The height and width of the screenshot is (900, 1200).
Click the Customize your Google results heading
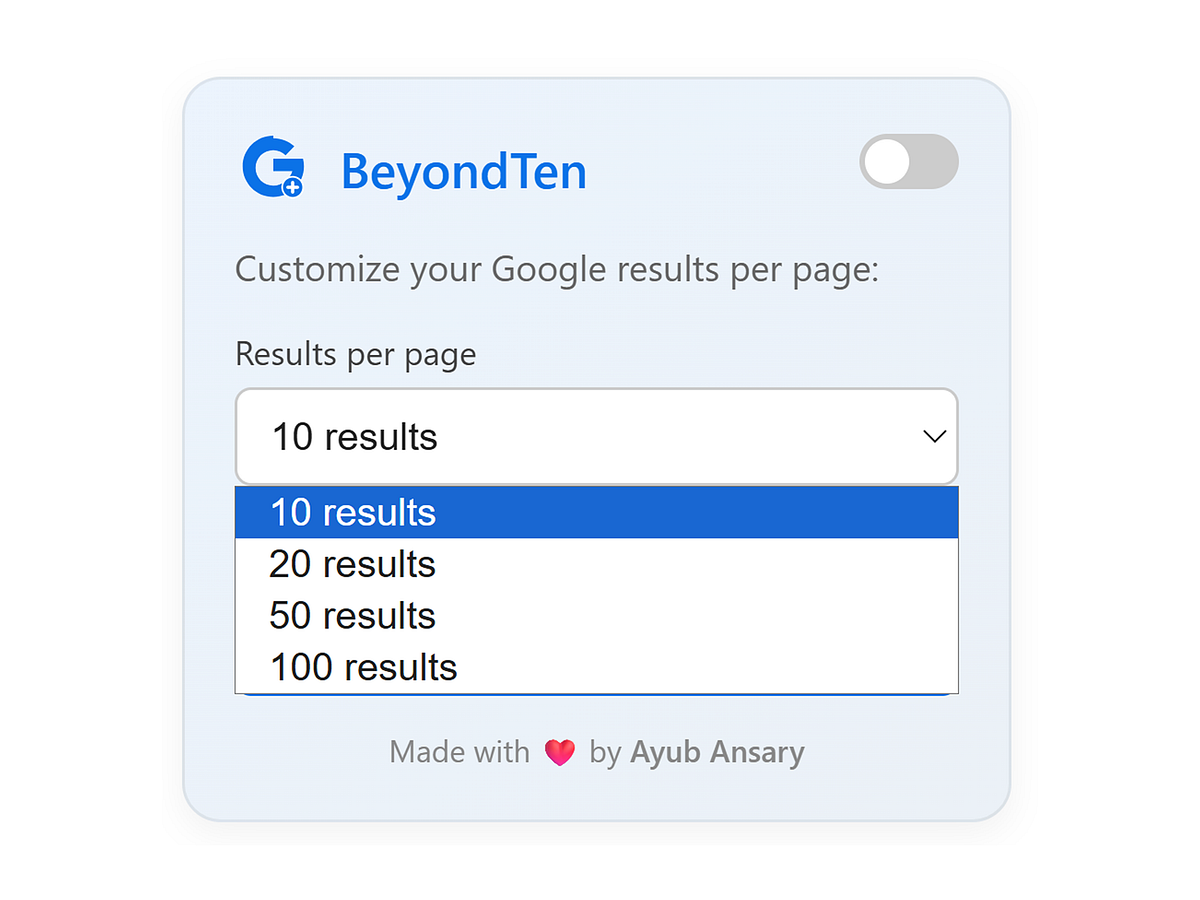tap(557, 269)
